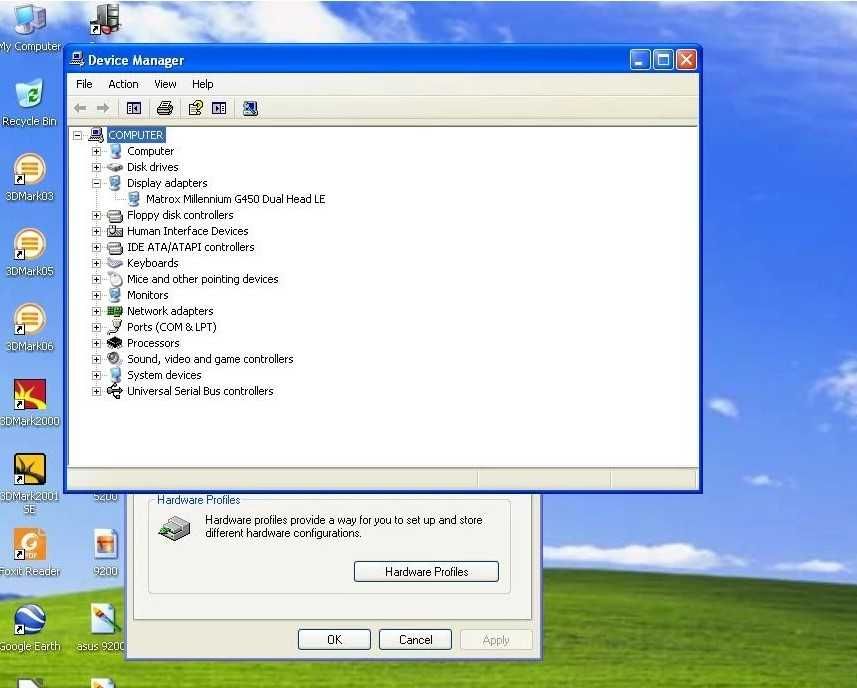Collapse the COMPUTER root node

[78, 135]
